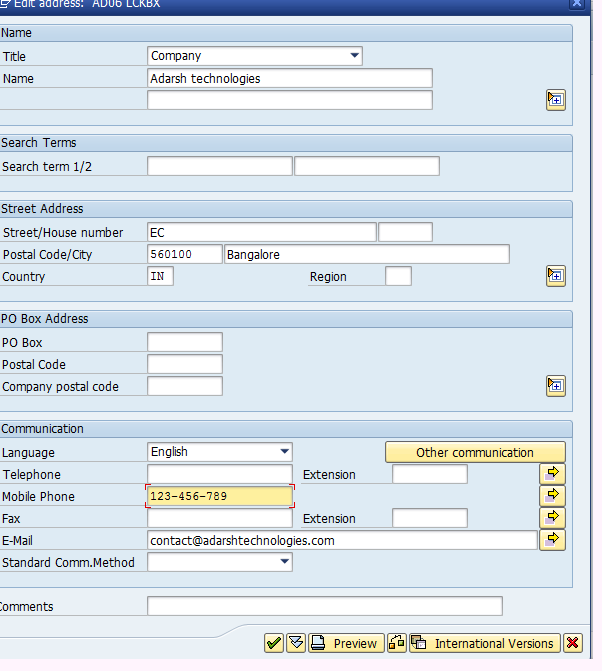Click the first Search term field

[x=219, y=166]
